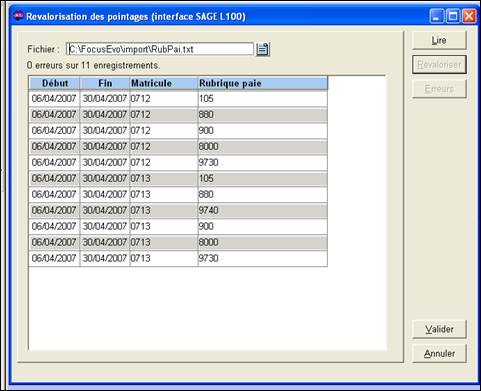Click the application icon in the title bar

pos(18,15)
